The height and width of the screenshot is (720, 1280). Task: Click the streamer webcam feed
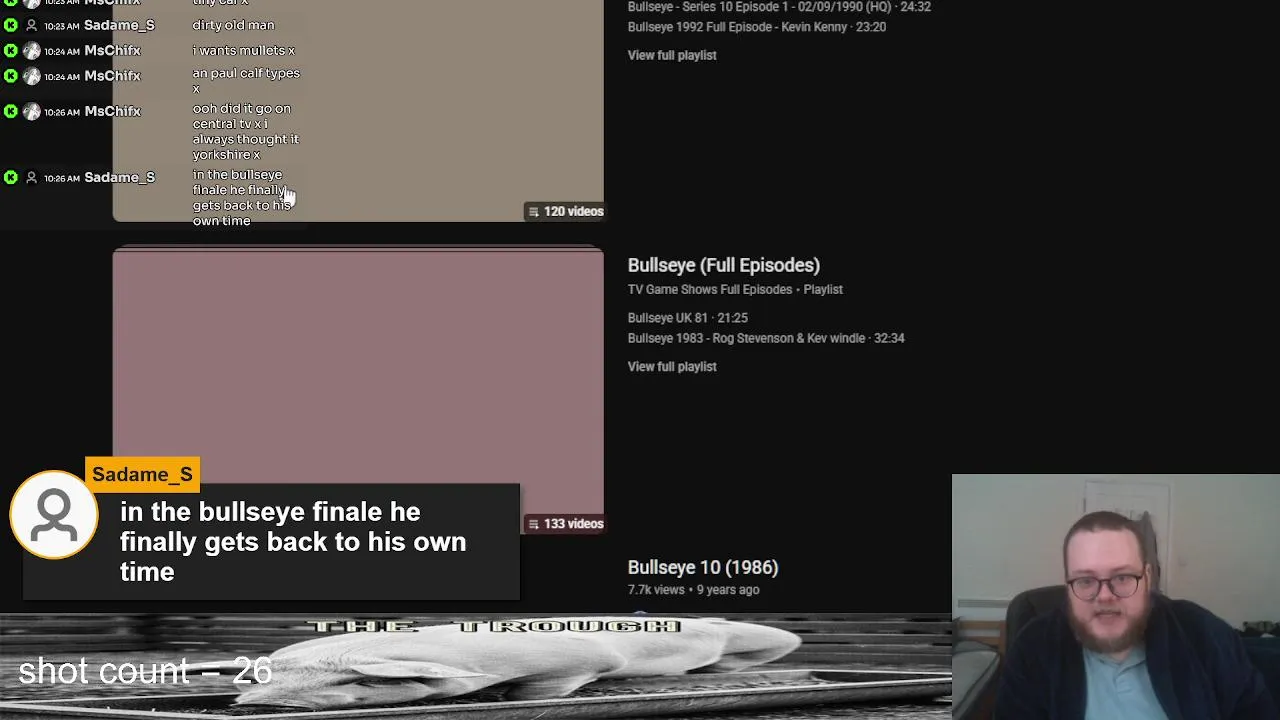pyautogui.click(x=1115, y=597)
